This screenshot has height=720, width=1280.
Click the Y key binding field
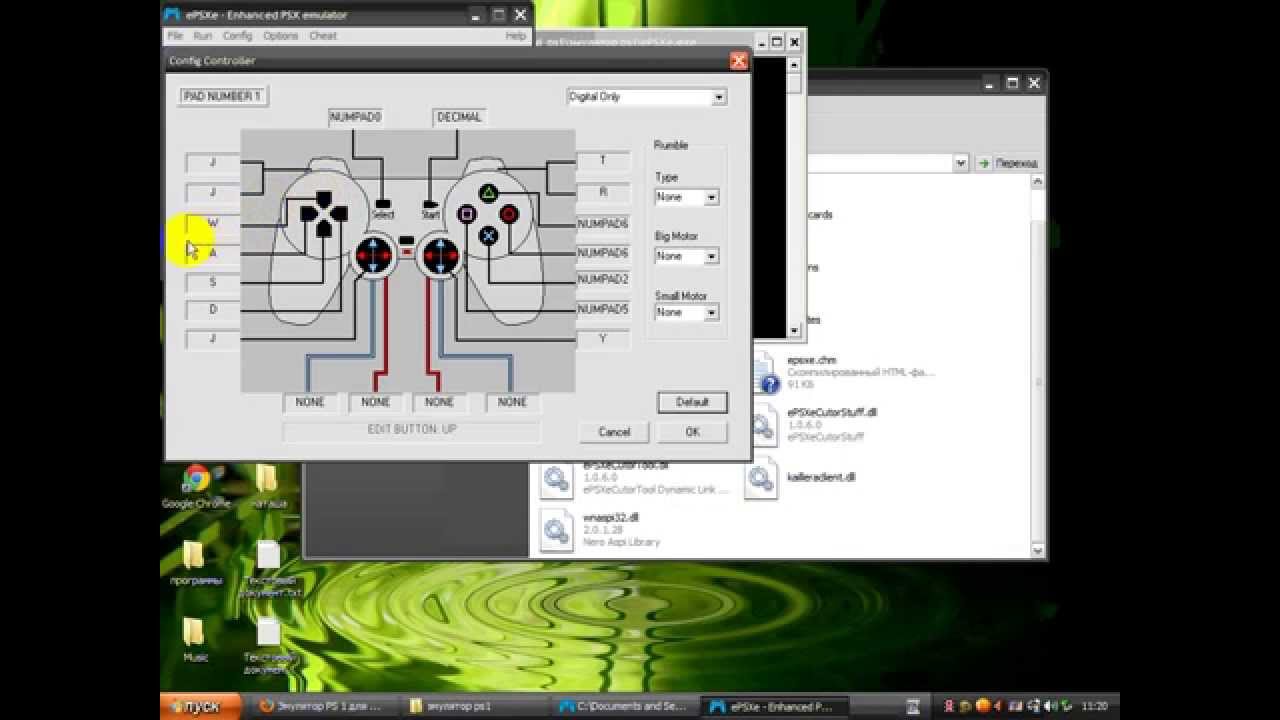(x=603, y=339)
